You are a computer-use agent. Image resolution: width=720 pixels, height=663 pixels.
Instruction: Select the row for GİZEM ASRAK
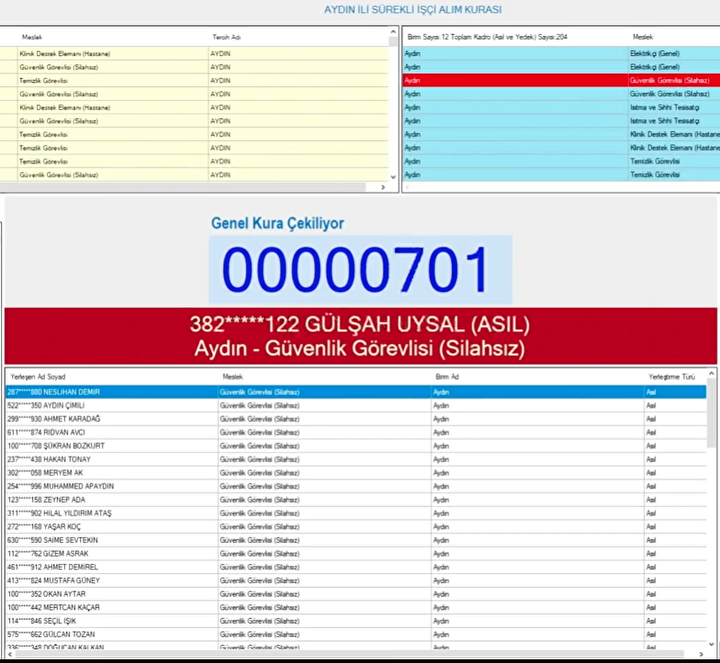click(x=356, y=554)
